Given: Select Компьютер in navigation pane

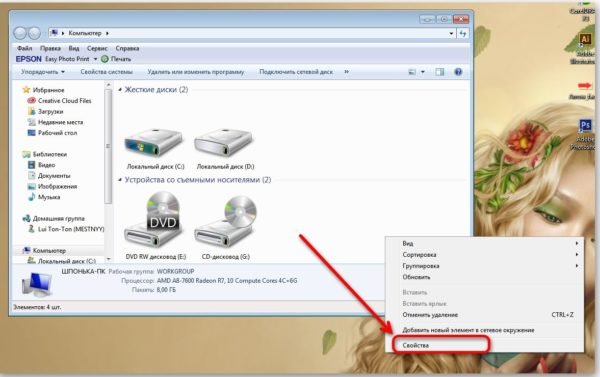Looking at the screenshot, I should [49, 250].
